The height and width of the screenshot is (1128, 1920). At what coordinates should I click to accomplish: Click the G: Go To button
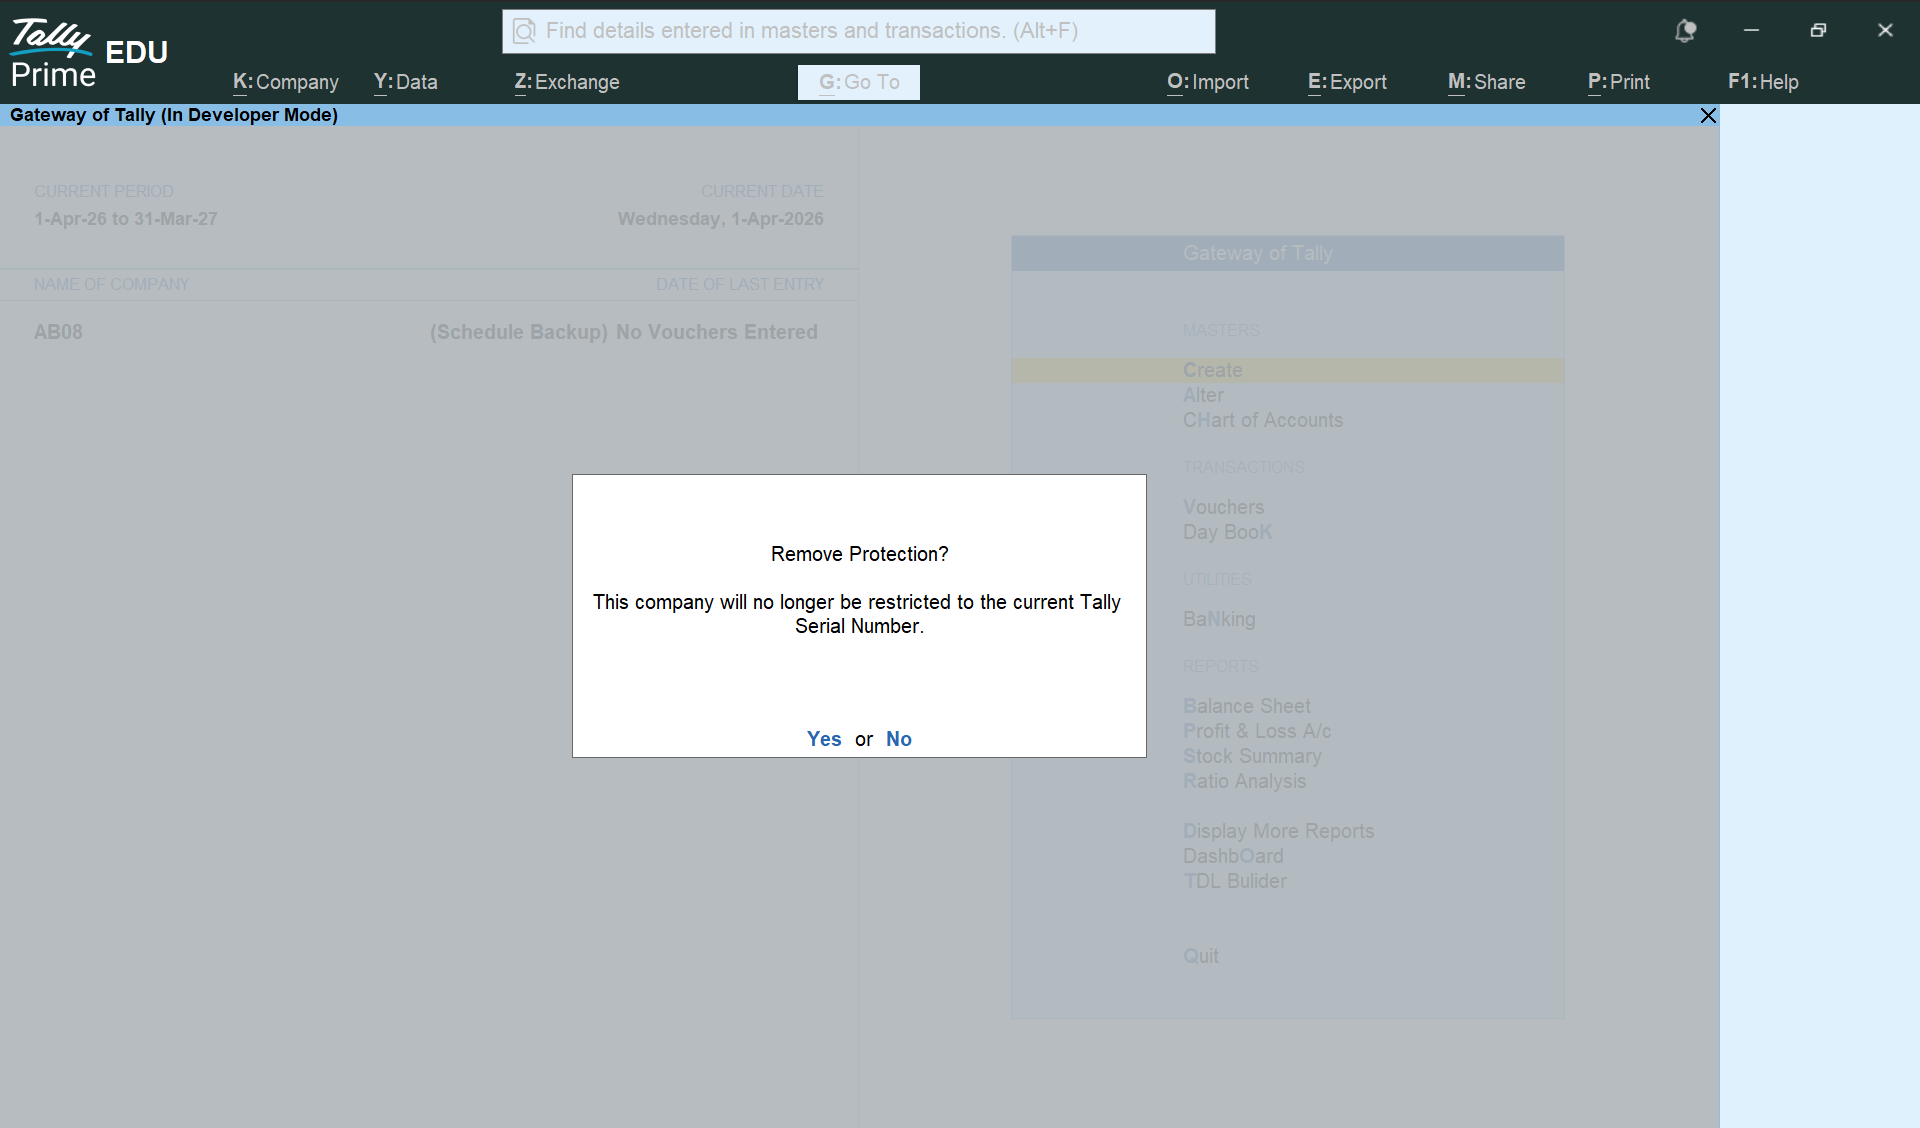point(859,82)
